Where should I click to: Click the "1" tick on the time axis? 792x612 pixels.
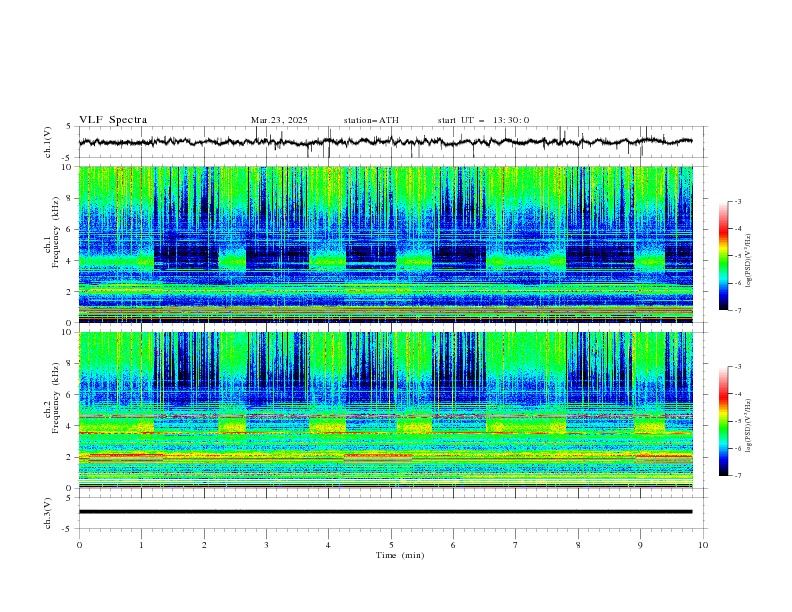[141, 545]
